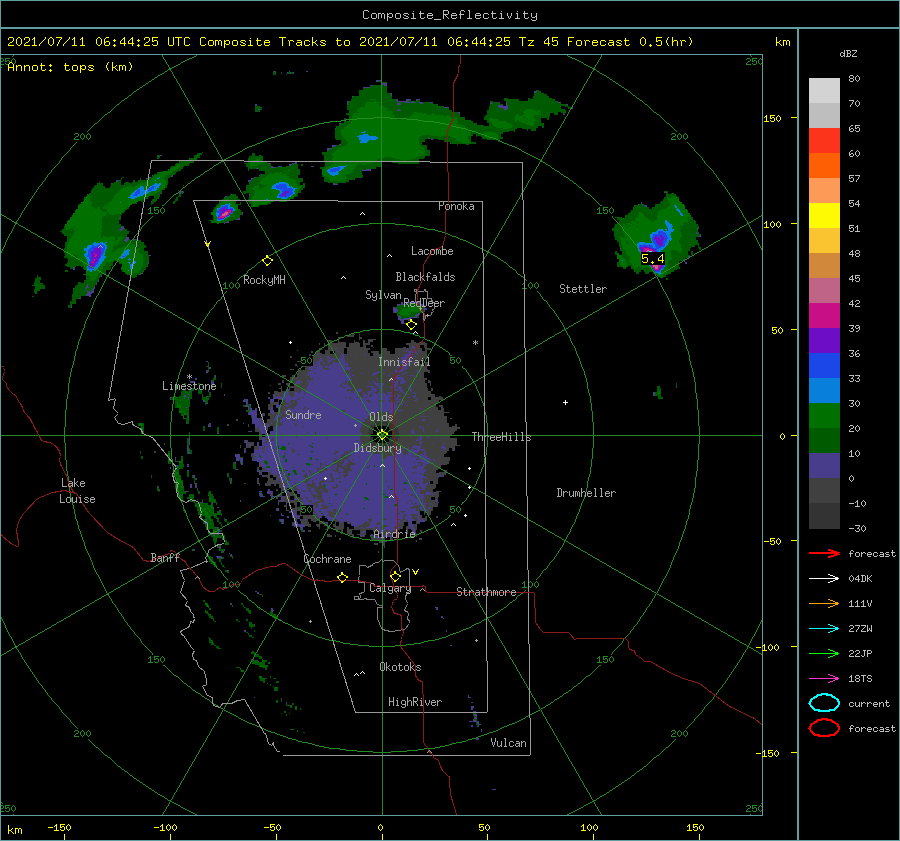Click the Okotoks city label

point(400,667)
